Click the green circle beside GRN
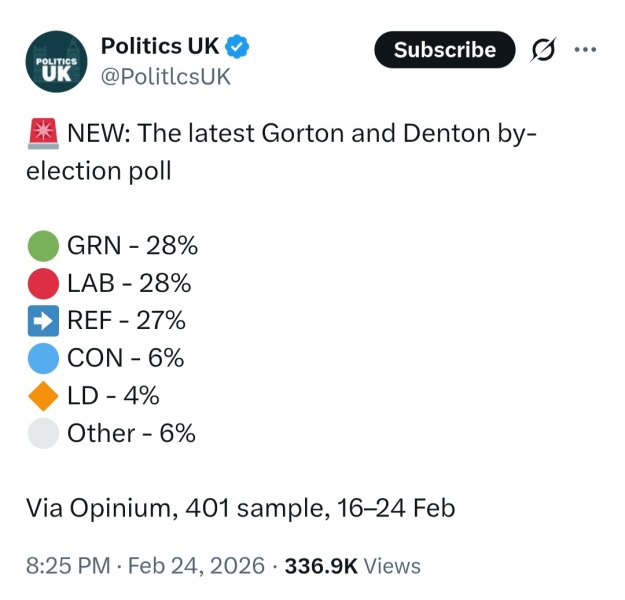Image resolution: width=625 pixels, height=600 pixels. click(x=43, y=246)
